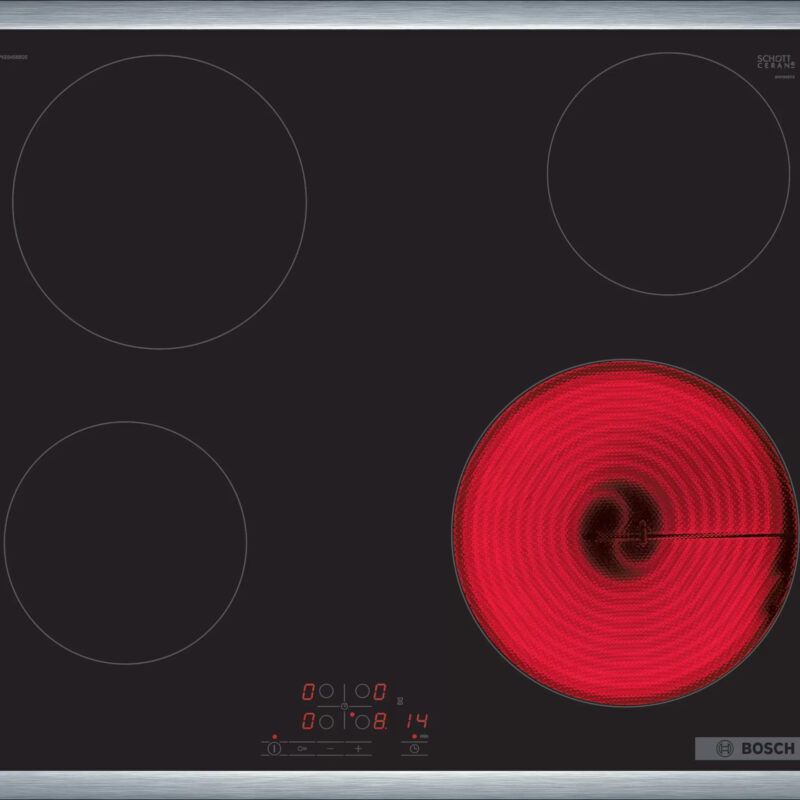Click the timer display showing 14
This screenshot has width=800, height=800.
coord(417,720)
